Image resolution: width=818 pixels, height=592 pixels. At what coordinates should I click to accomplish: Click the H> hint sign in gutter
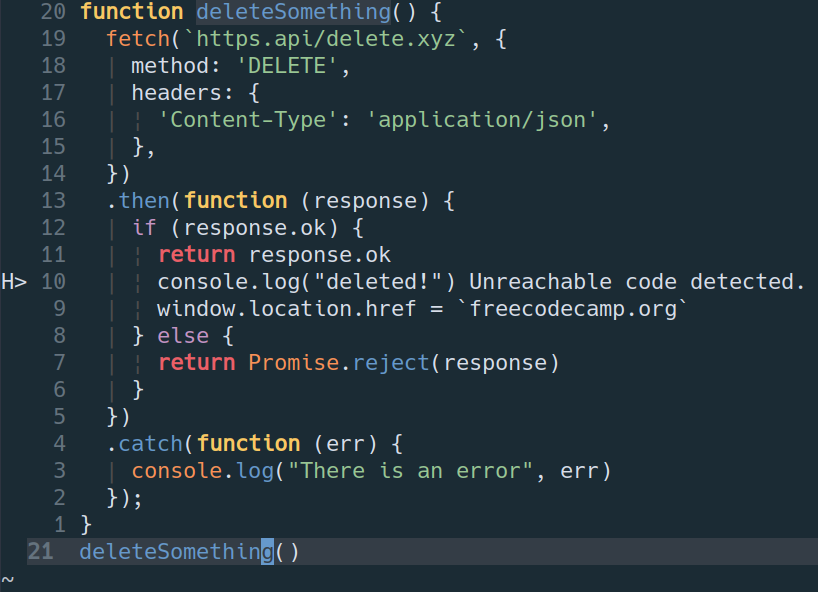(x=14, y=281)
